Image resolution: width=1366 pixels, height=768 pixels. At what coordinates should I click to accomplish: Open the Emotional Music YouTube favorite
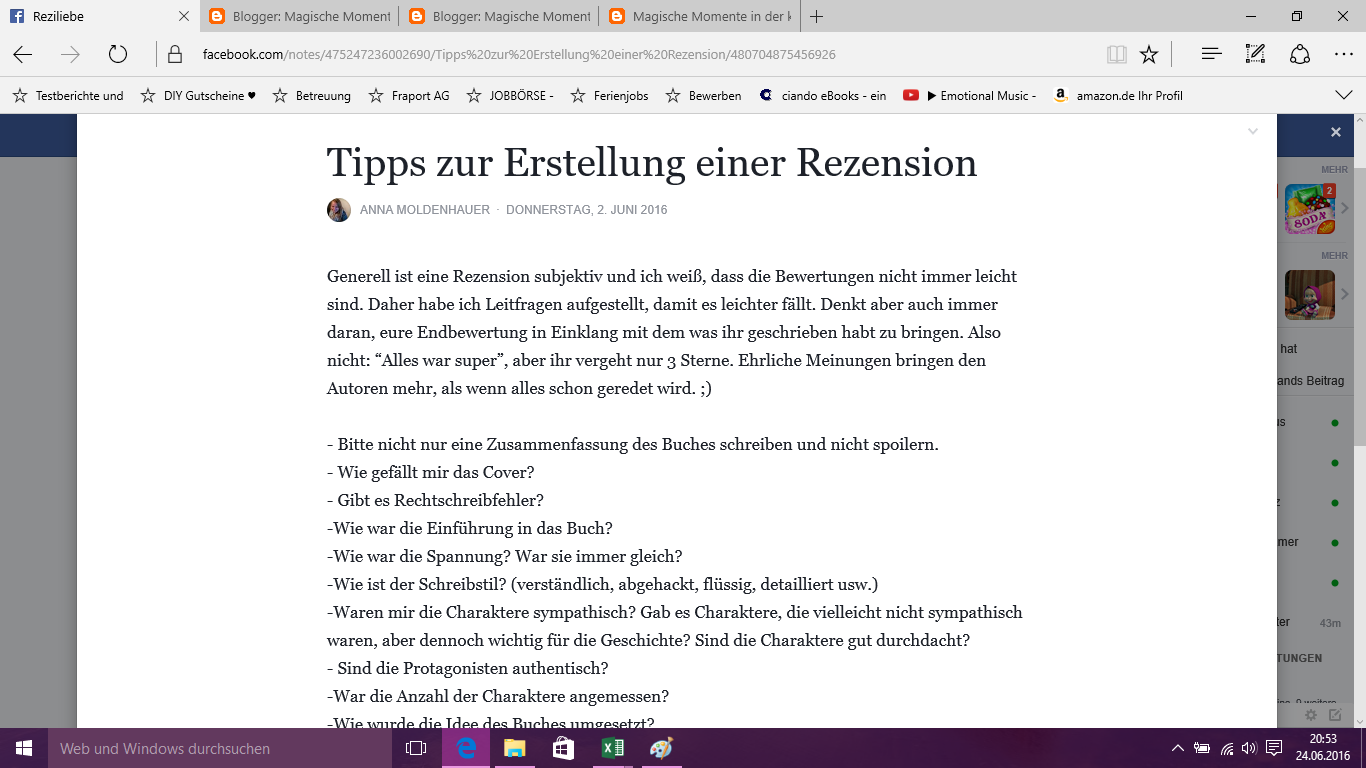(970, 96)
